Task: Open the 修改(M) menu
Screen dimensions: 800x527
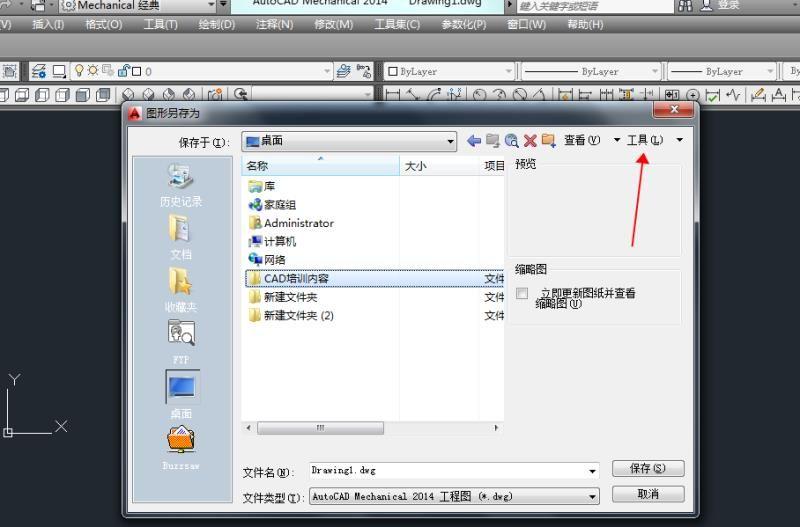Action: (334, 24)
